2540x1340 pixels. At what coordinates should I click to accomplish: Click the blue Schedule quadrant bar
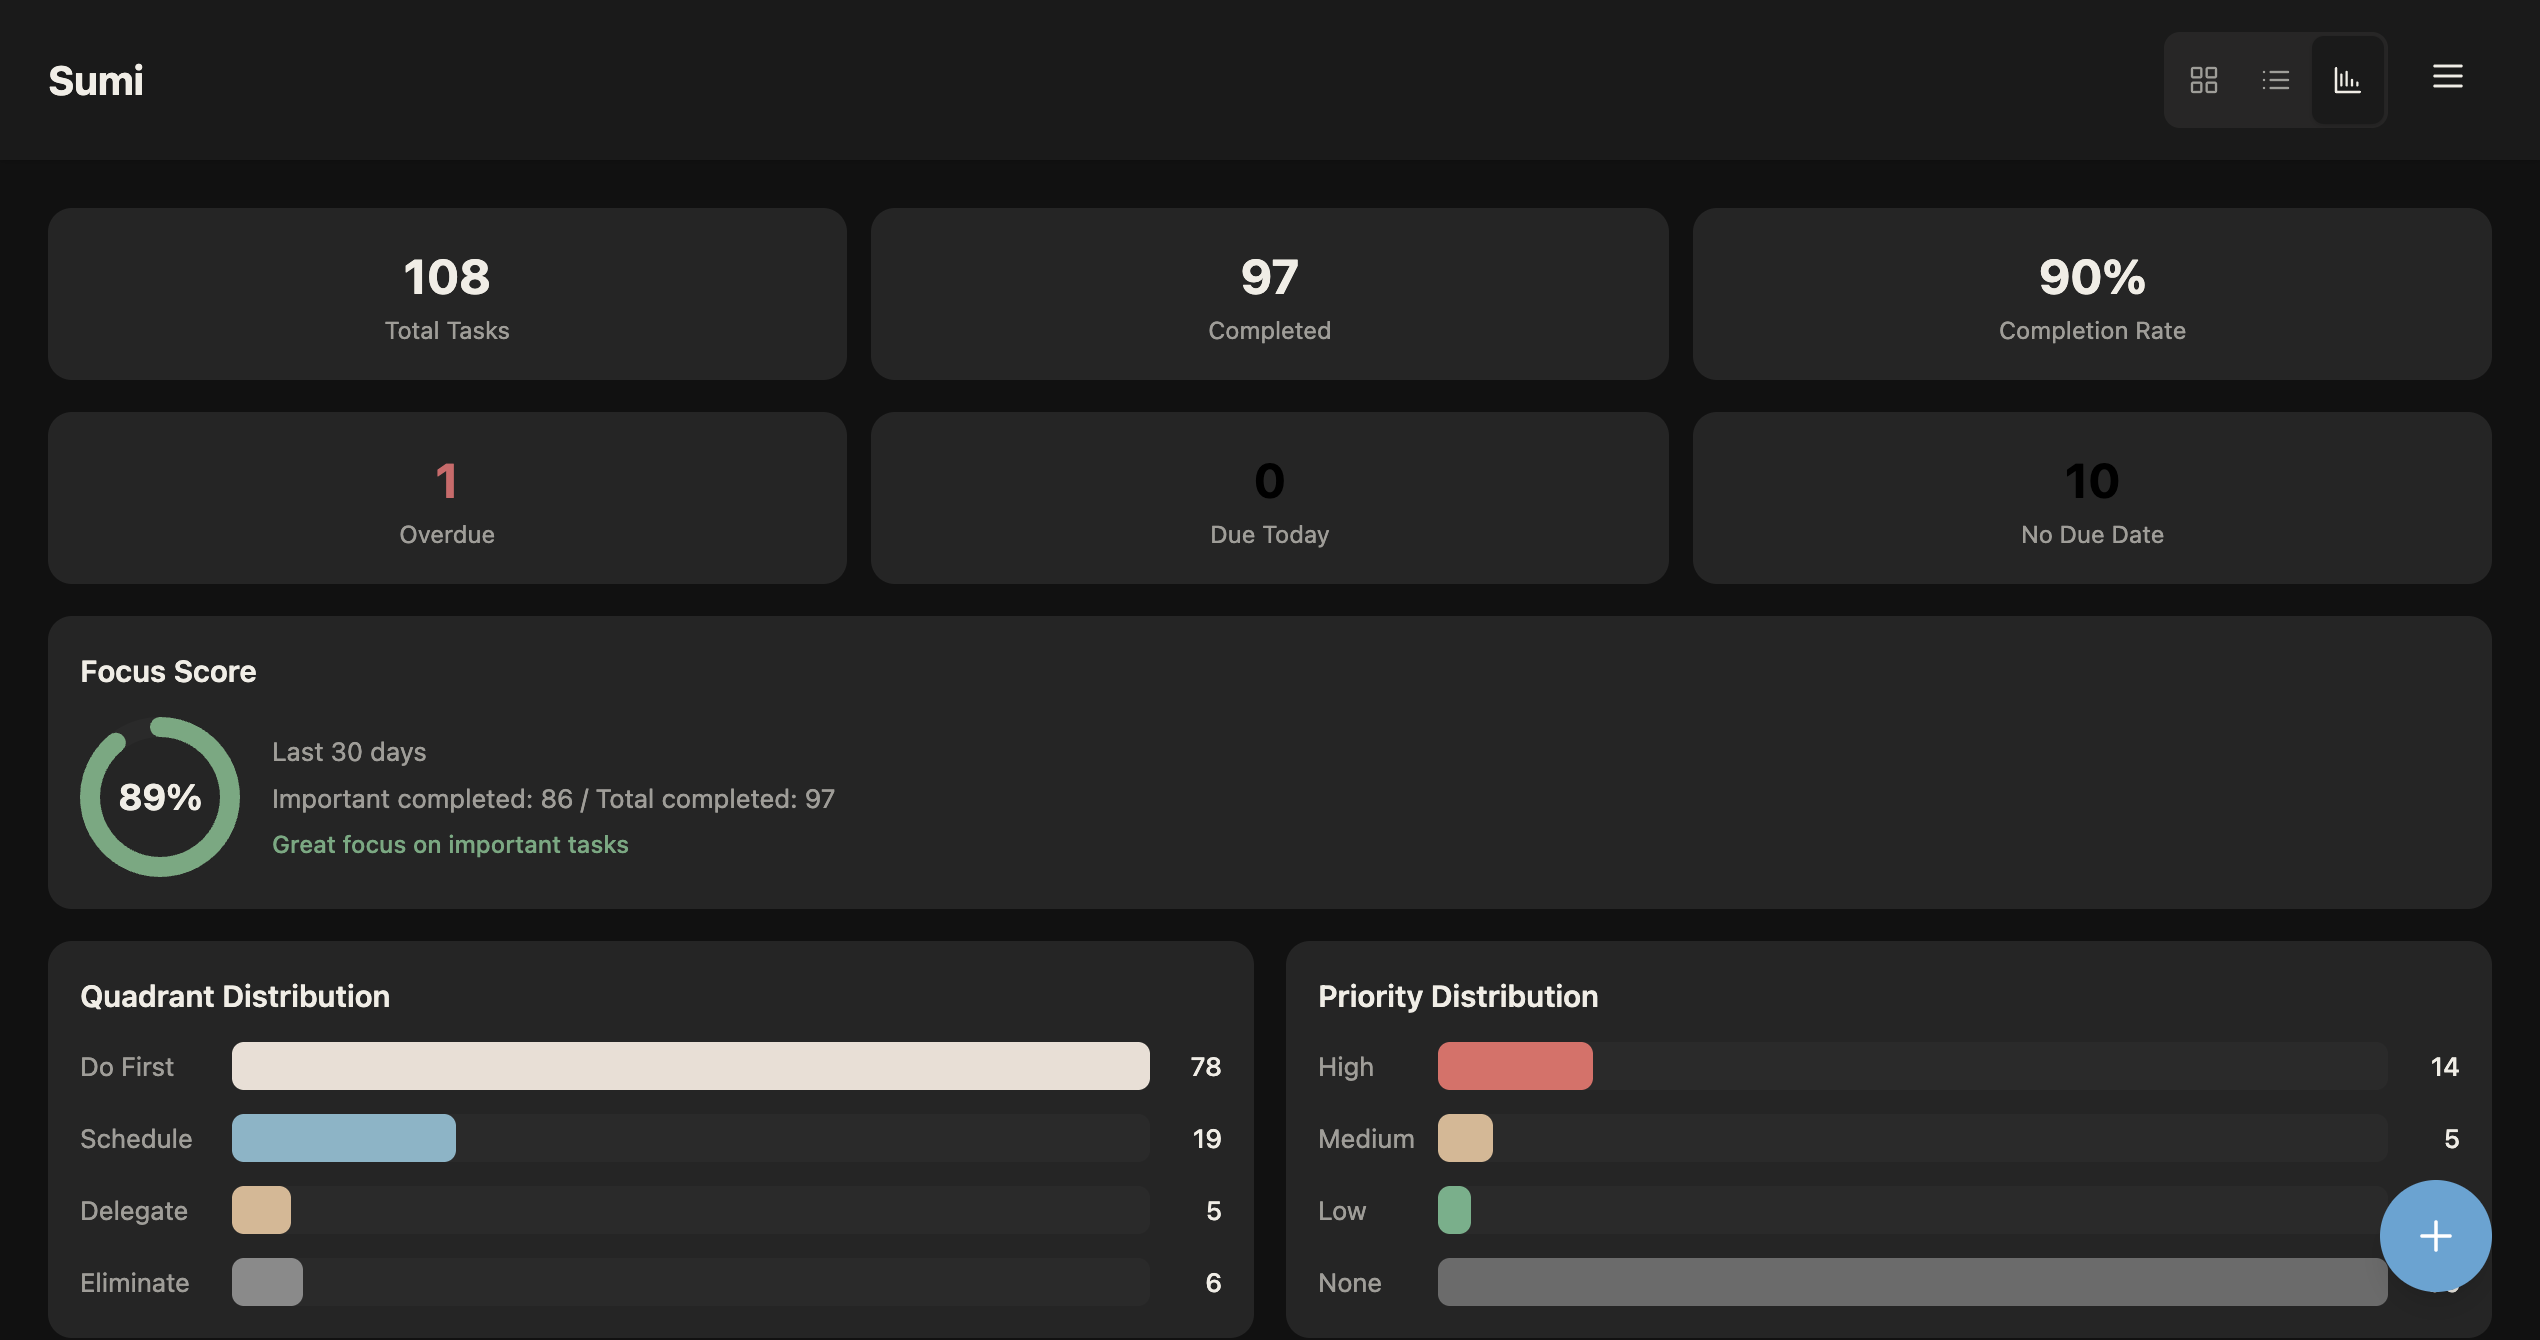pos(343,1138)
